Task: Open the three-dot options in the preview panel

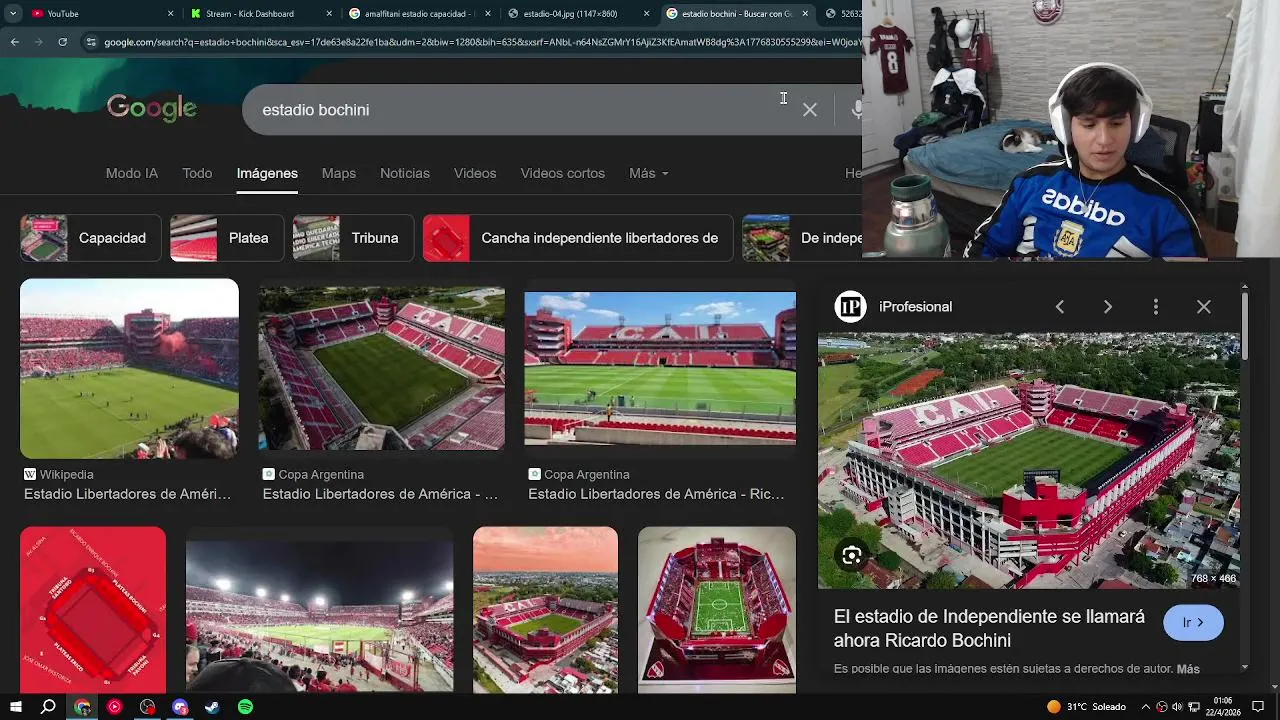Action: (x=1156, y=307)
